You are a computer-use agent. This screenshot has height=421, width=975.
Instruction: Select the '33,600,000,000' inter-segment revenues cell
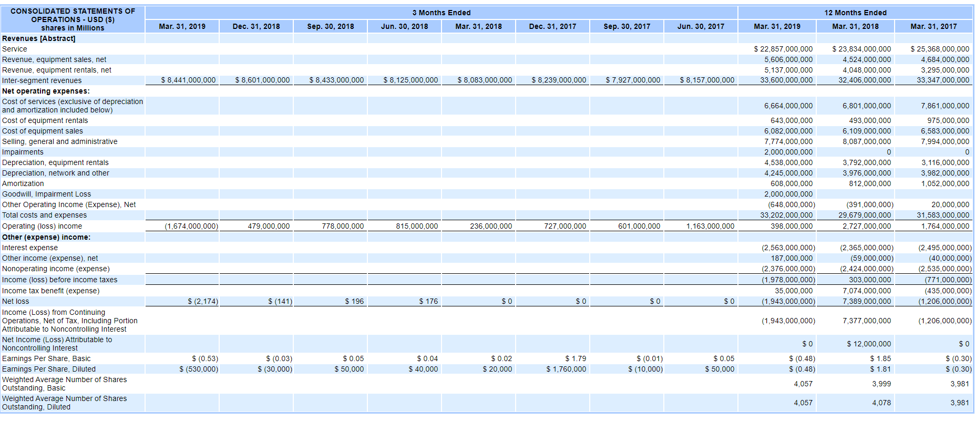[786, 80]
